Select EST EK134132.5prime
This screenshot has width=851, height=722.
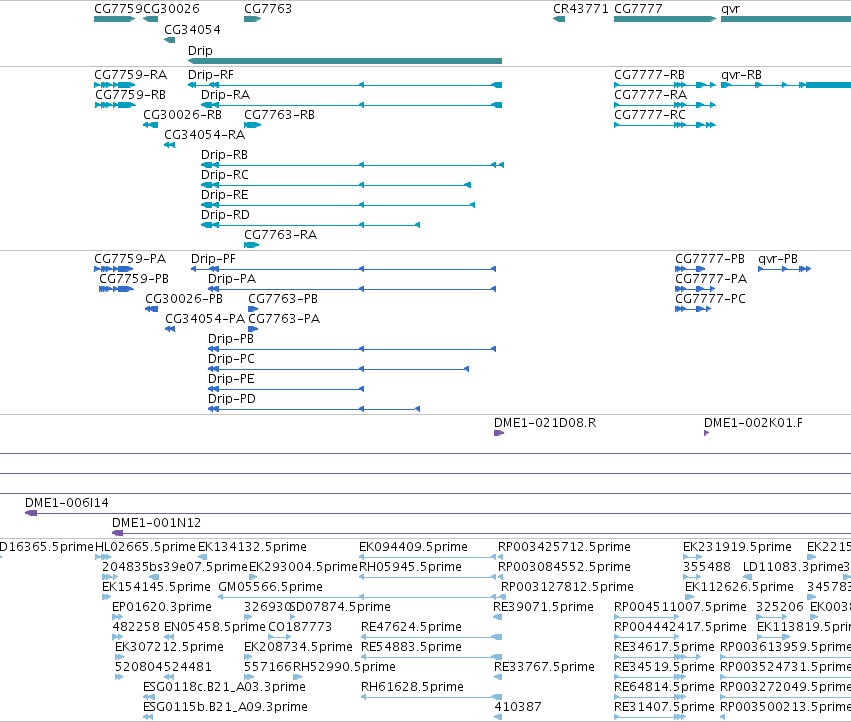(202, 557)
